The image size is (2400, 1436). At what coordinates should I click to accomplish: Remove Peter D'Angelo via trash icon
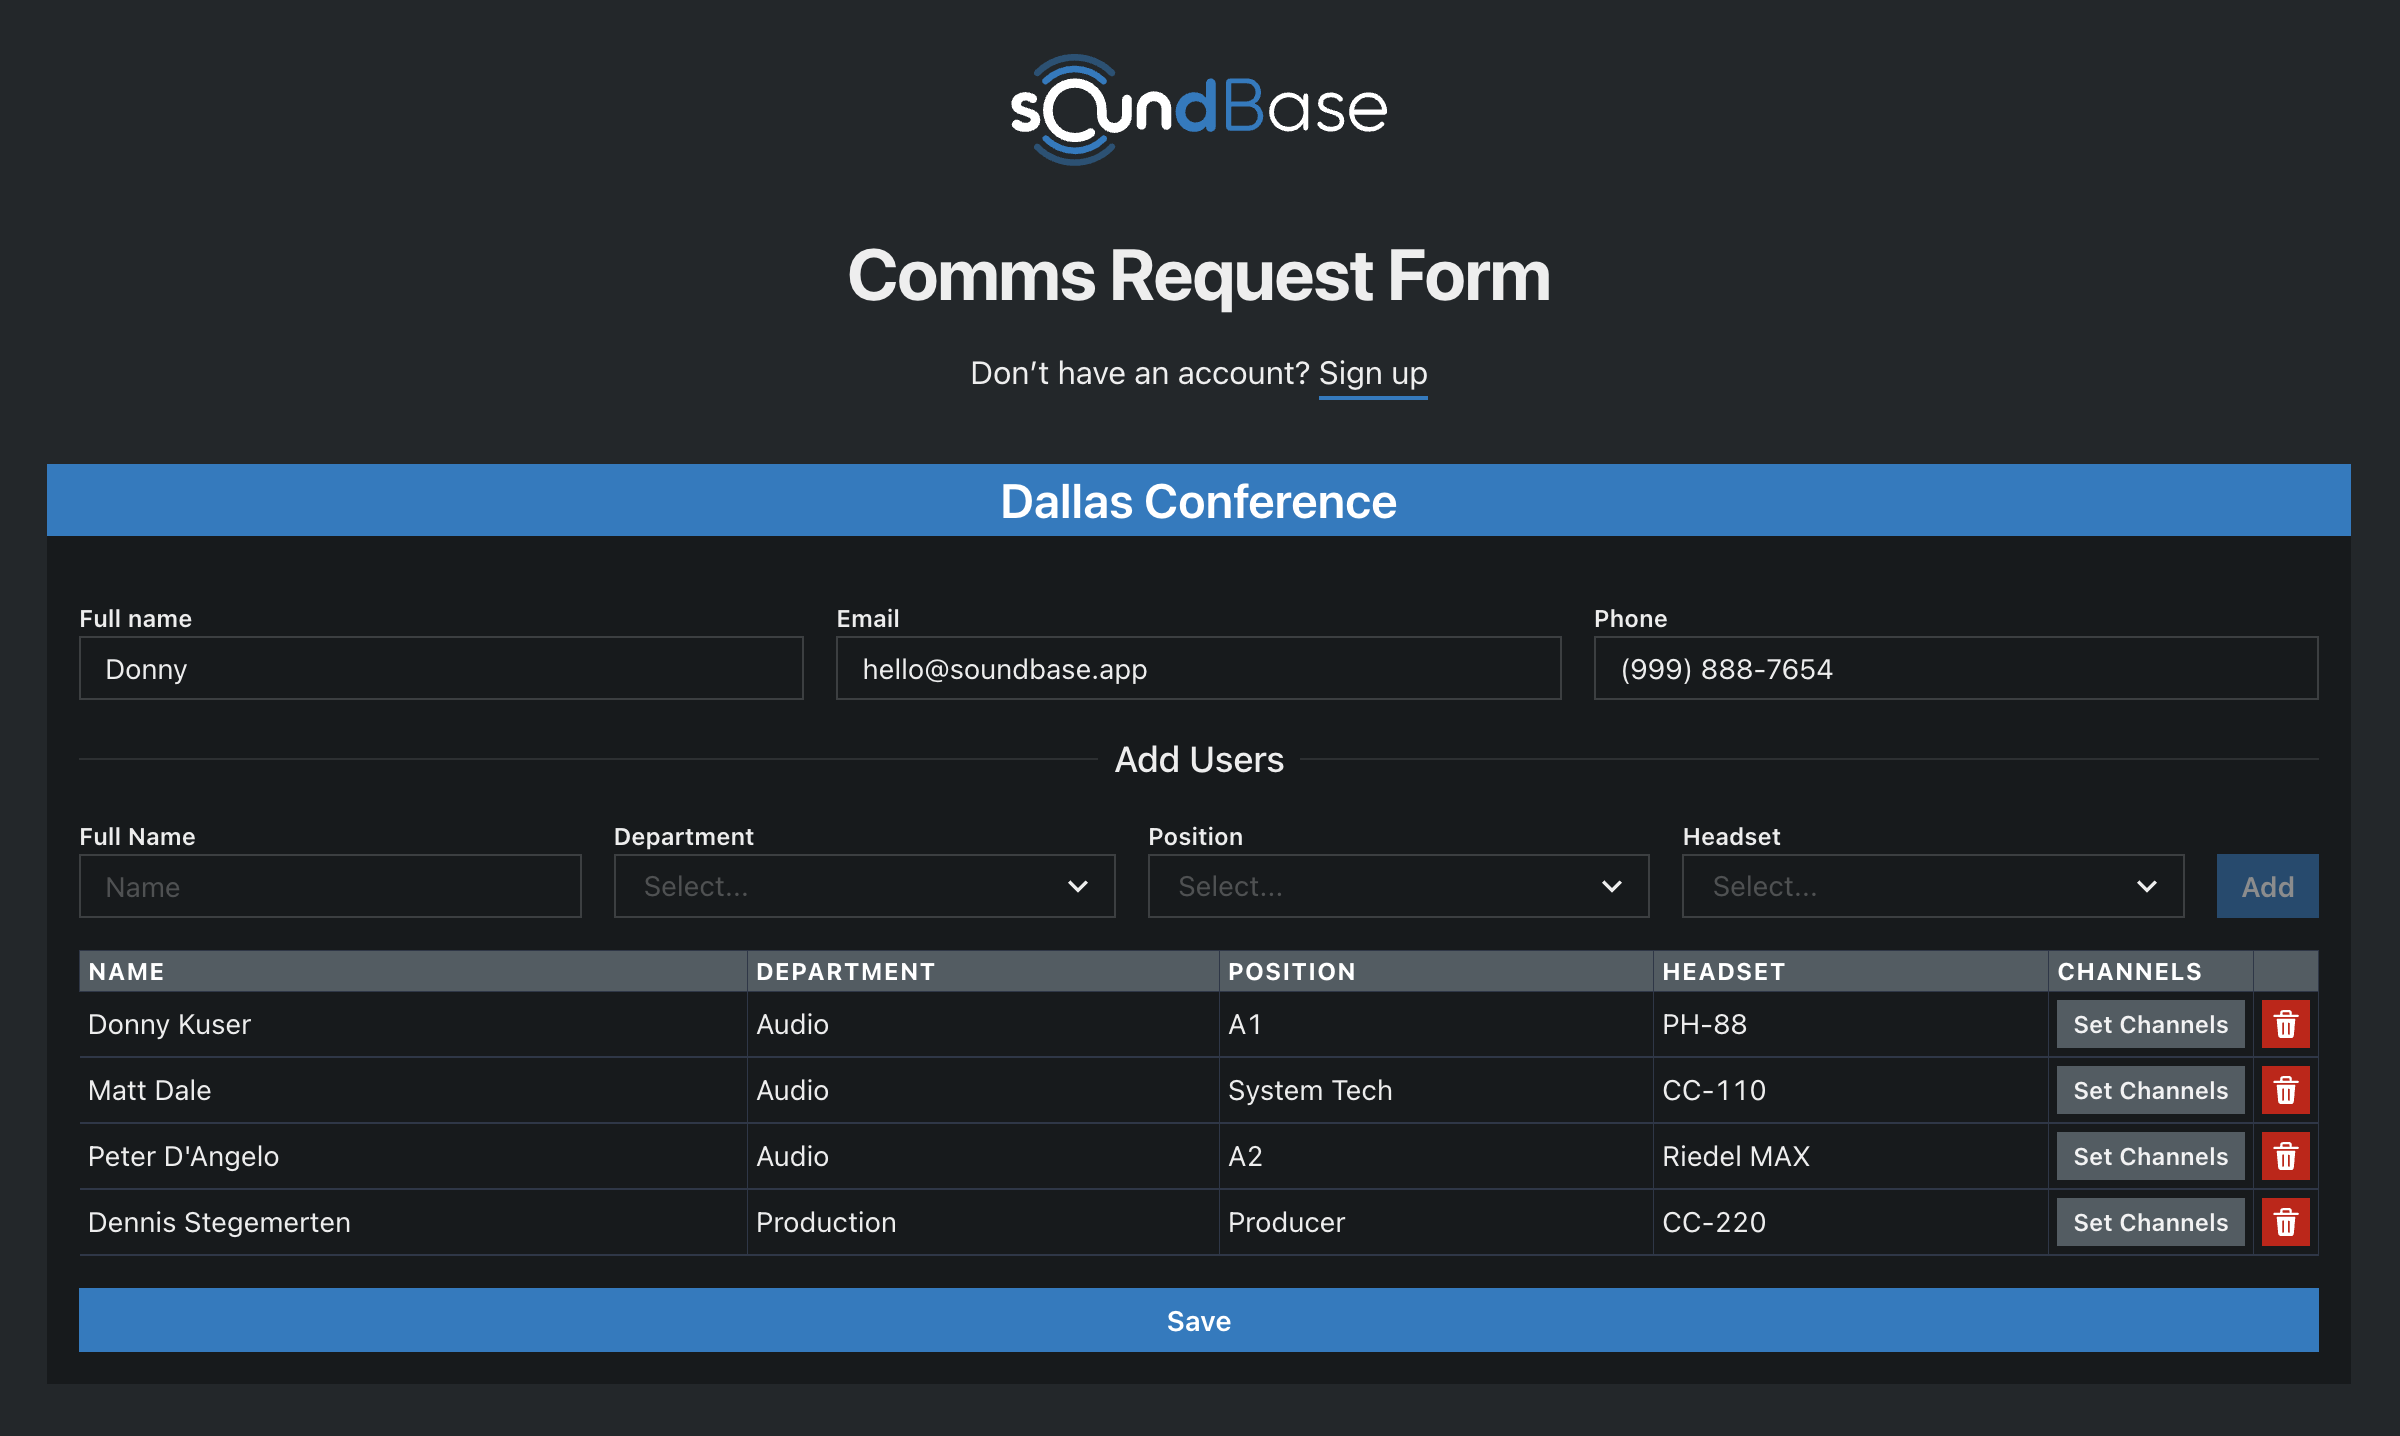tap(2285, 1156)
